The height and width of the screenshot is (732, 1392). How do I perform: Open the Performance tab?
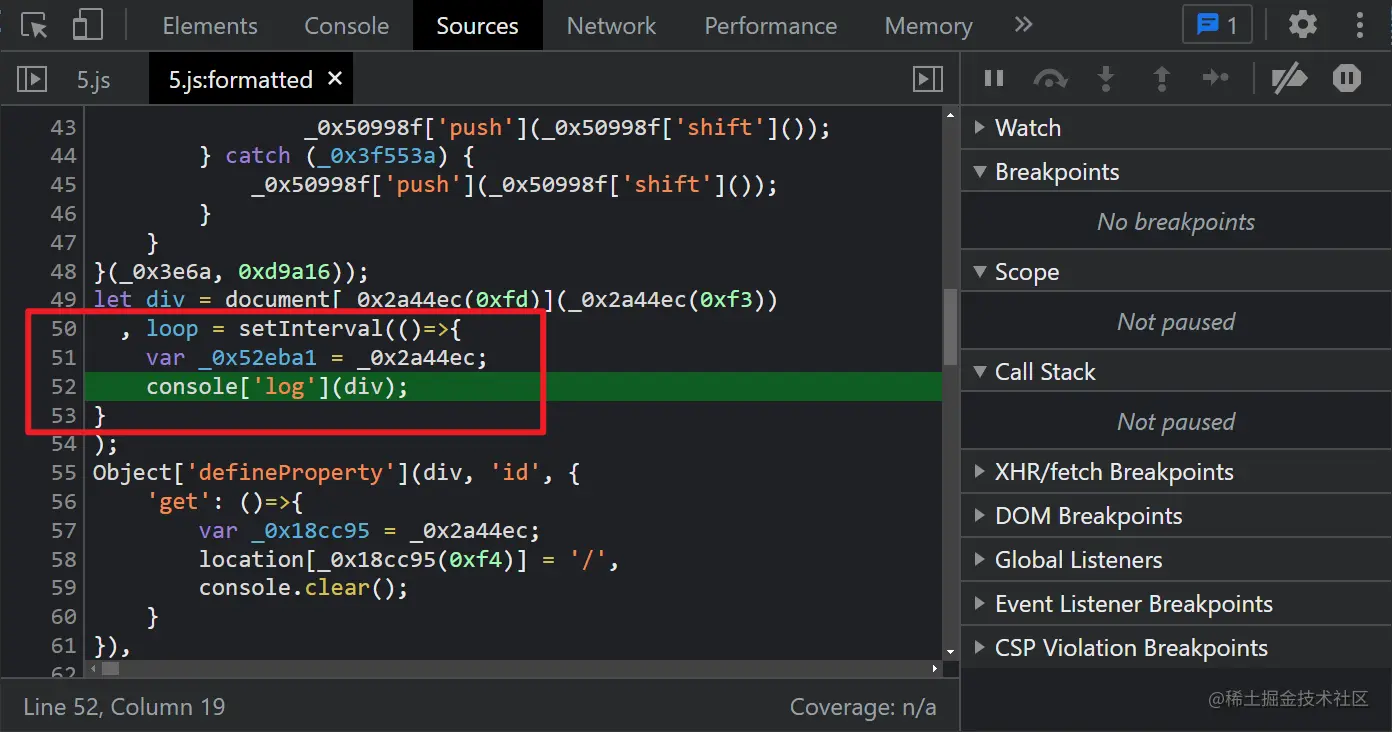tap(771, 26)
